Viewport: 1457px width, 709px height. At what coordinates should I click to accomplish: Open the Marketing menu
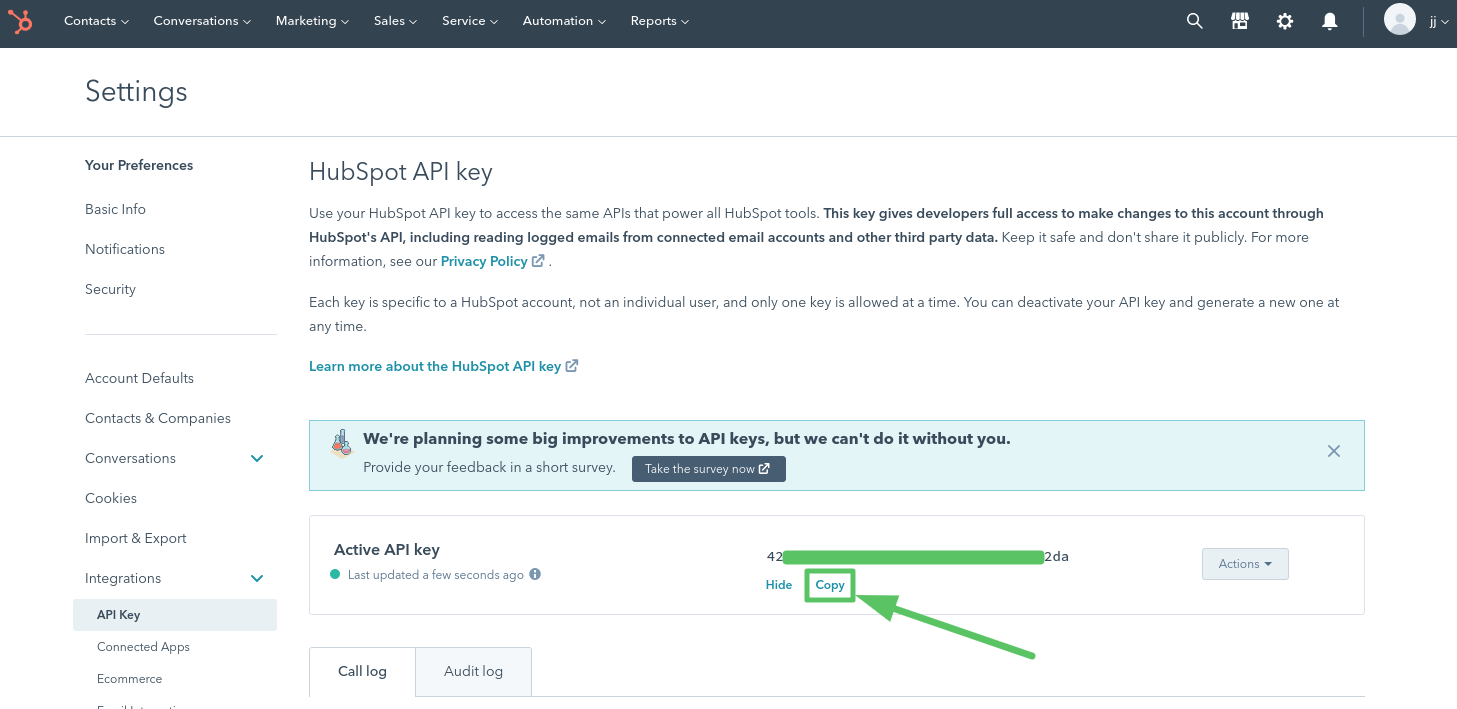pyautogui.click(x=313, y=21)
